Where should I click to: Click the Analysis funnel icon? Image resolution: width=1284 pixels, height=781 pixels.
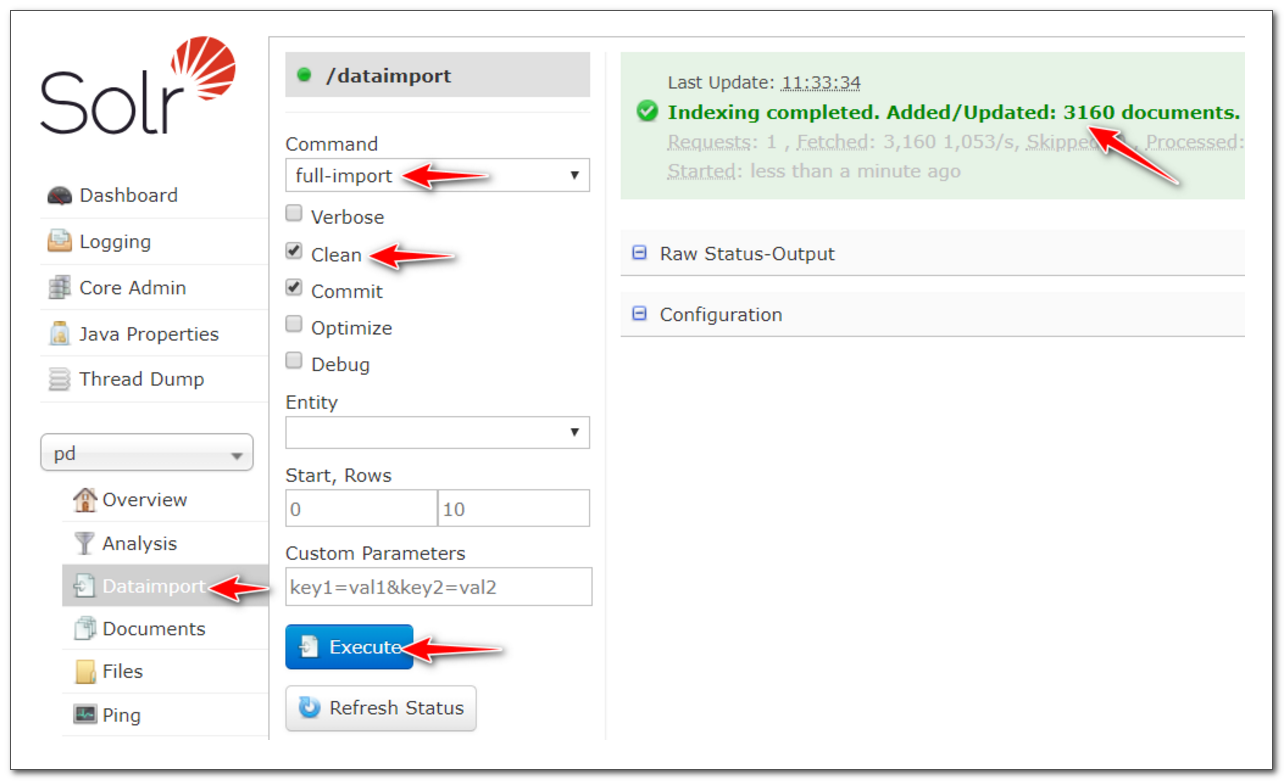pos(86,543)
